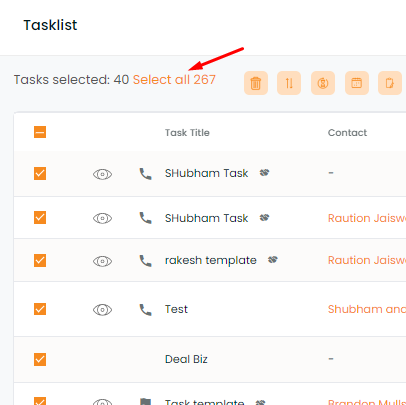
Task: Click phone icon of first SHubham Task
Action: (145, 174)
